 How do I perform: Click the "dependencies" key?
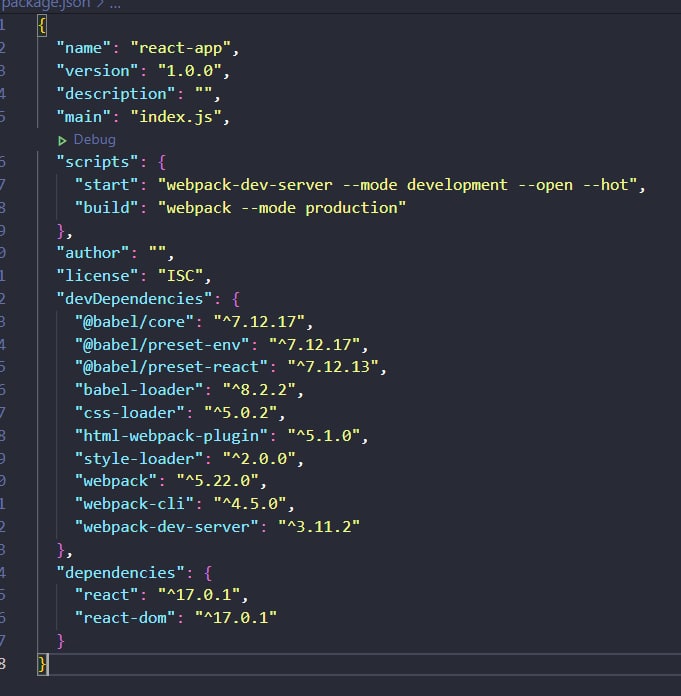pyautogui.click(x=120, y=573)
